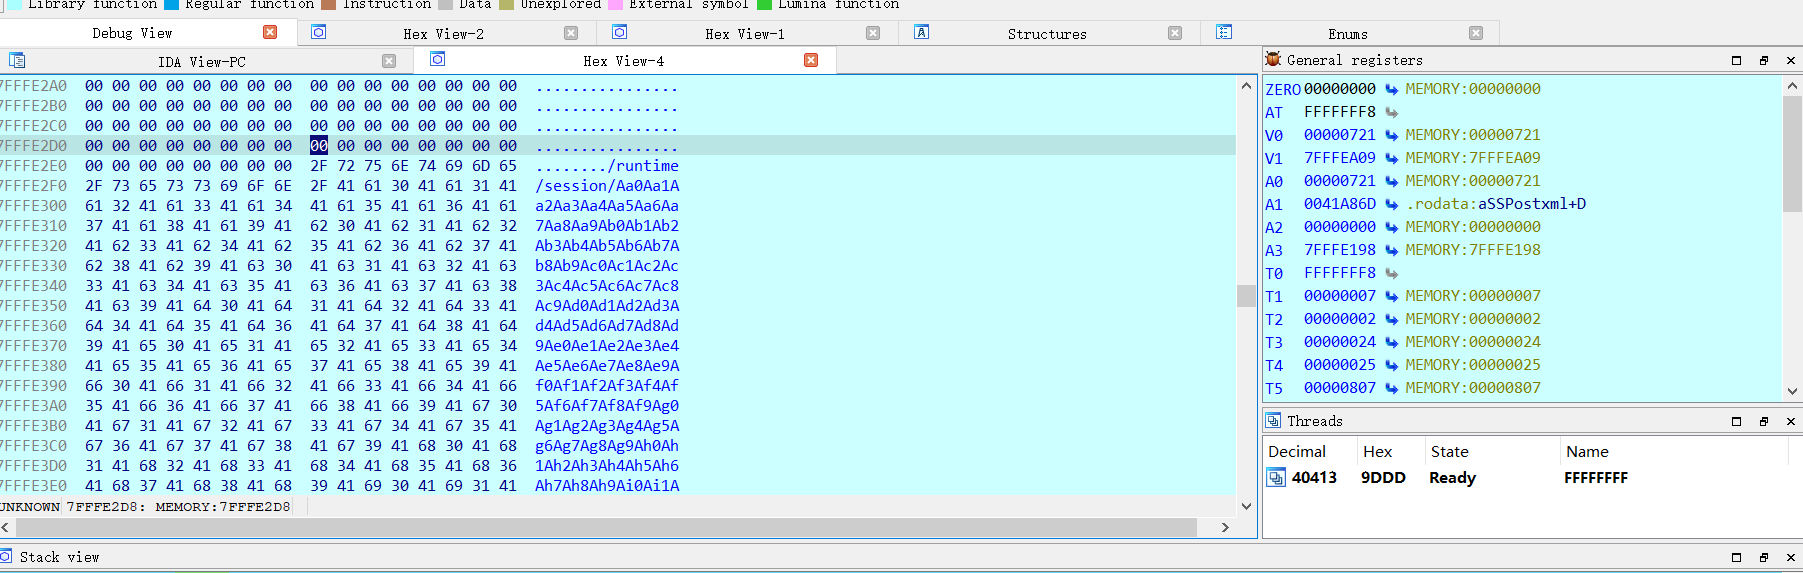Select the A3 register value 7FFFE198
The width and height of the screenshot is (1803, 573).
point(1340,250)
